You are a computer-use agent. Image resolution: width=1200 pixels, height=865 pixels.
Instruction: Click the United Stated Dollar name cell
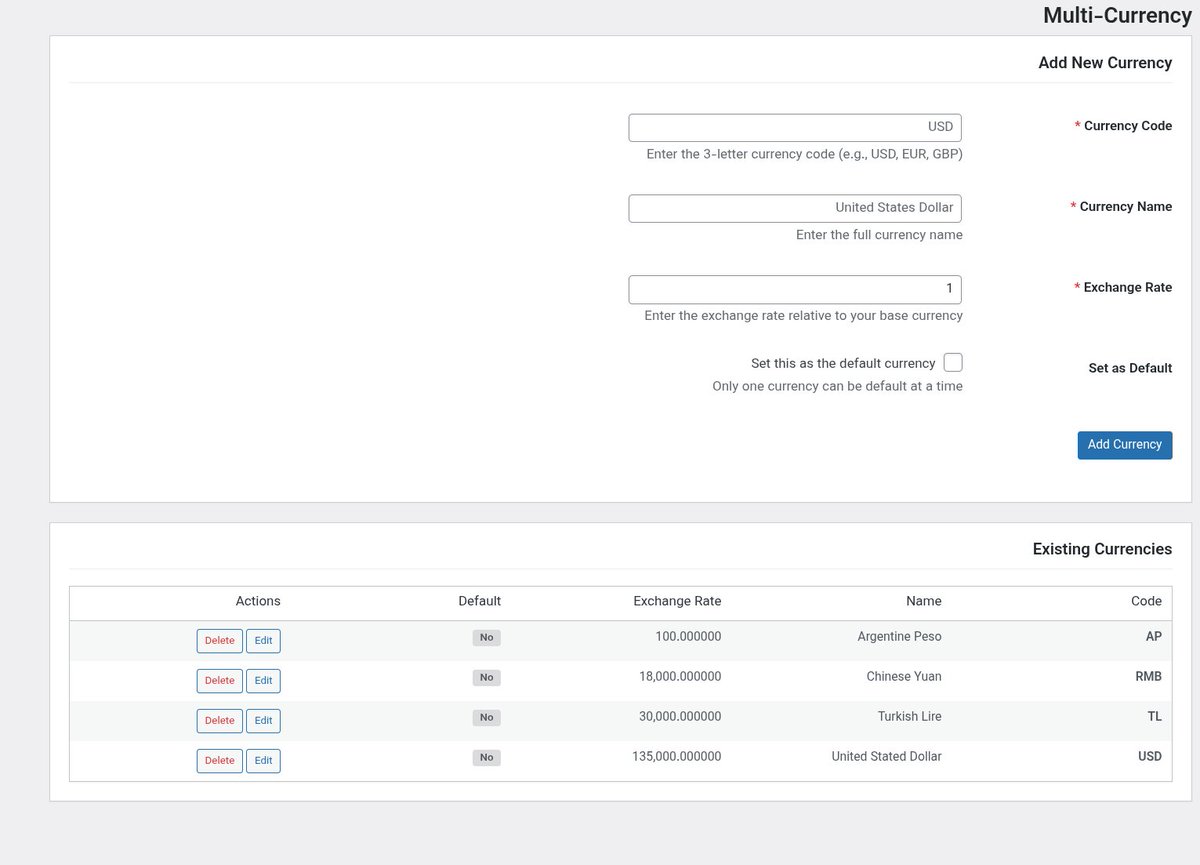point(887,757)
